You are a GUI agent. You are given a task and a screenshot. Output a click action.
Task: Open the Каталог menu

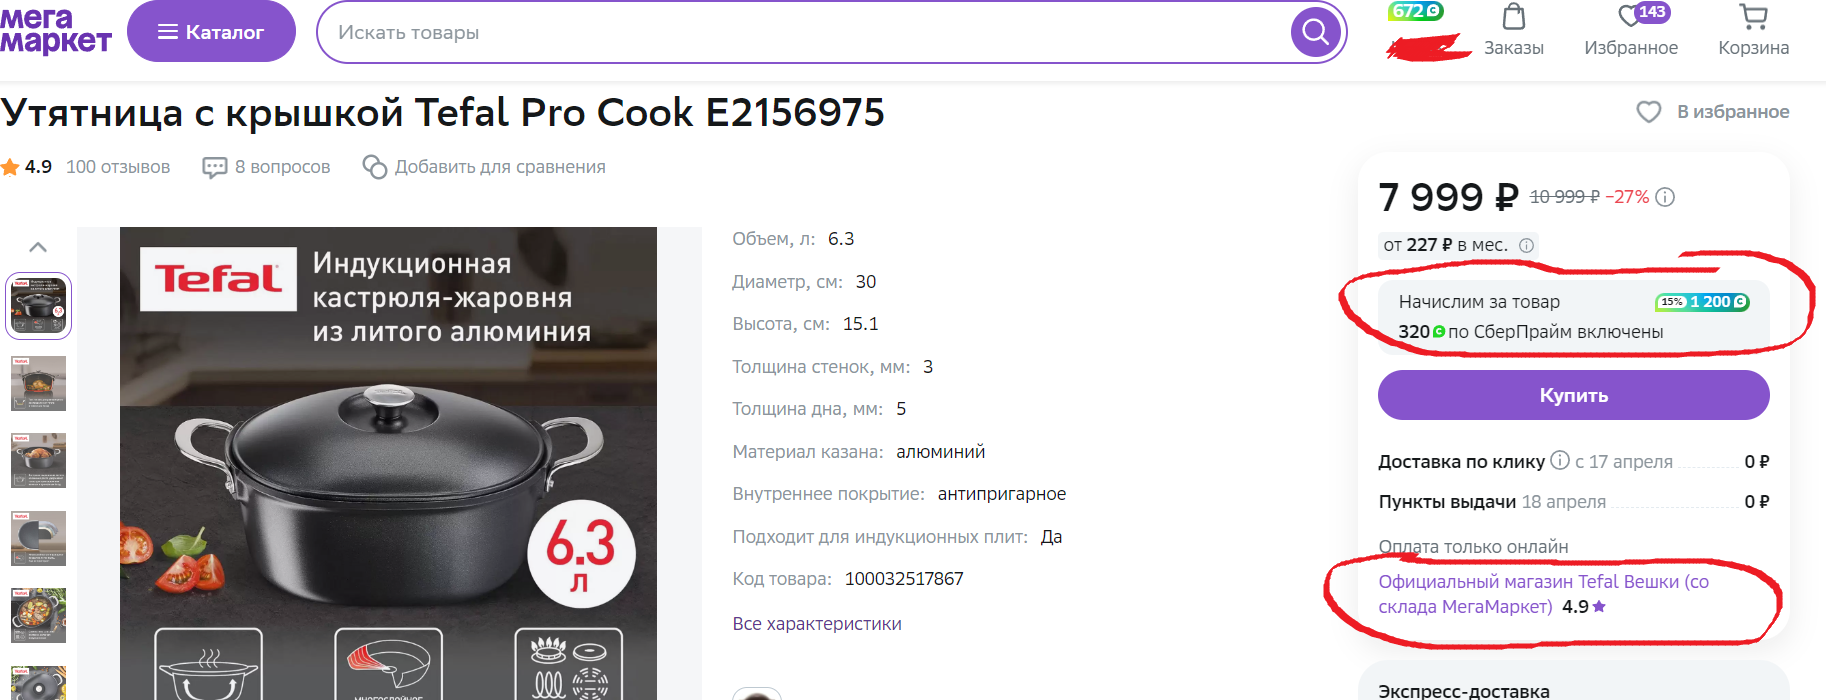coord(211,32)
